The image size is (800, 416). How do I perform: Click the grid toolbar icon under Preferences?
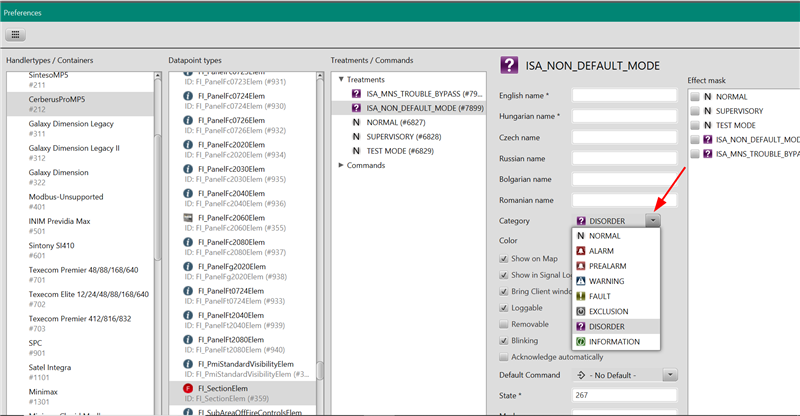click(17, 34)
